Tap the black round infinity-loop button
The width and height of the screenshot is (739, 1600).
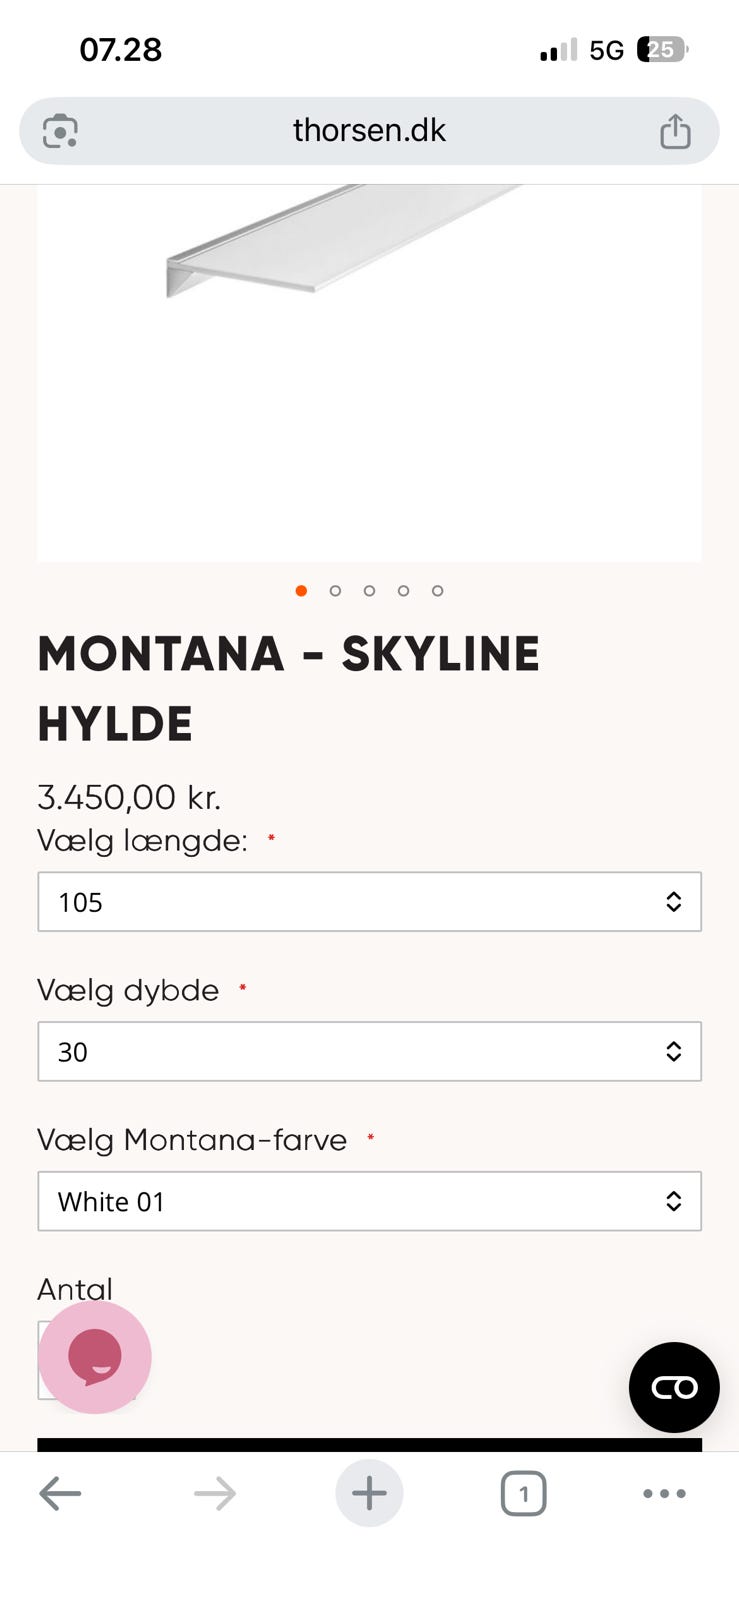pyautogui.click(x=674, y=1387)
